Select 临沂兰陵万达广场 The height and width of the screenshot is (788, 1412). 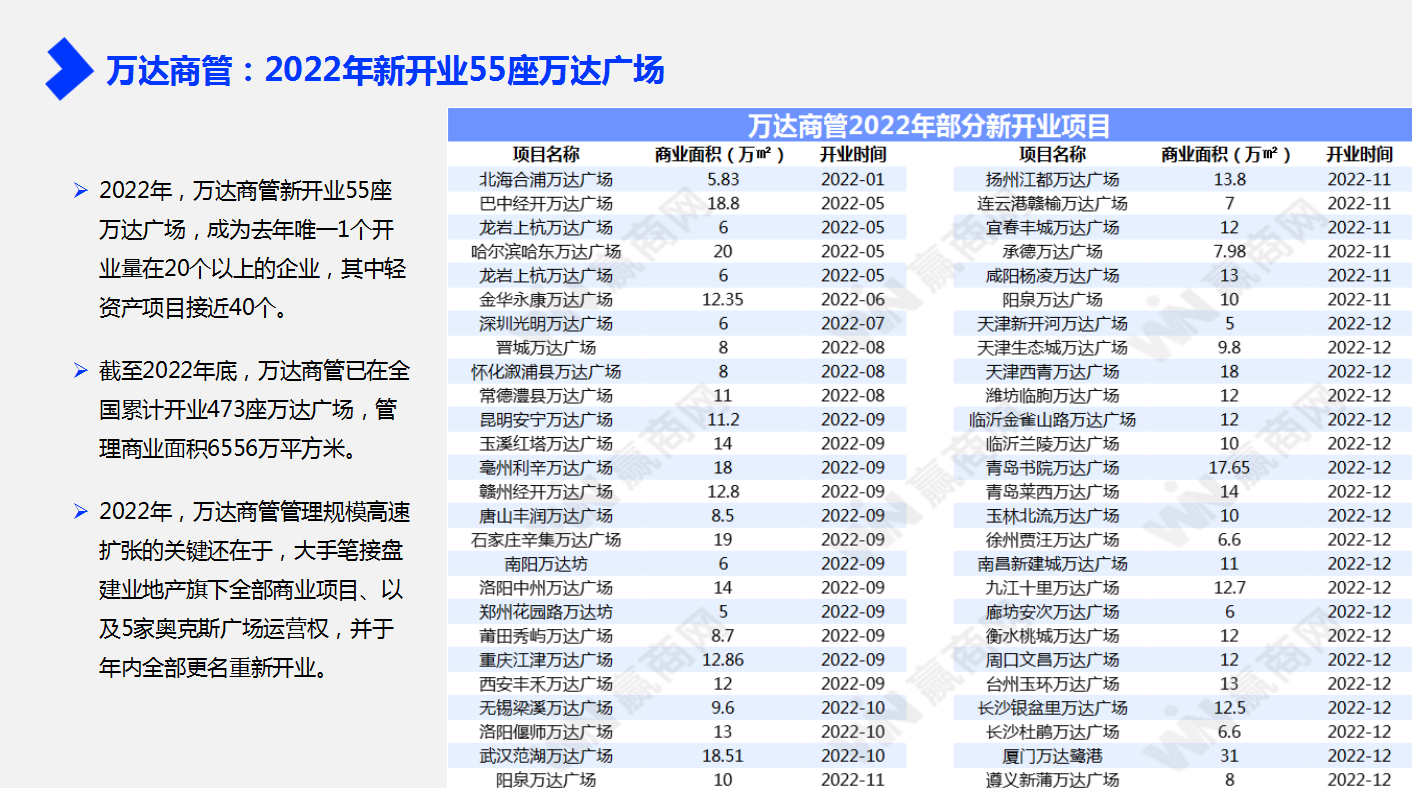1052,444
